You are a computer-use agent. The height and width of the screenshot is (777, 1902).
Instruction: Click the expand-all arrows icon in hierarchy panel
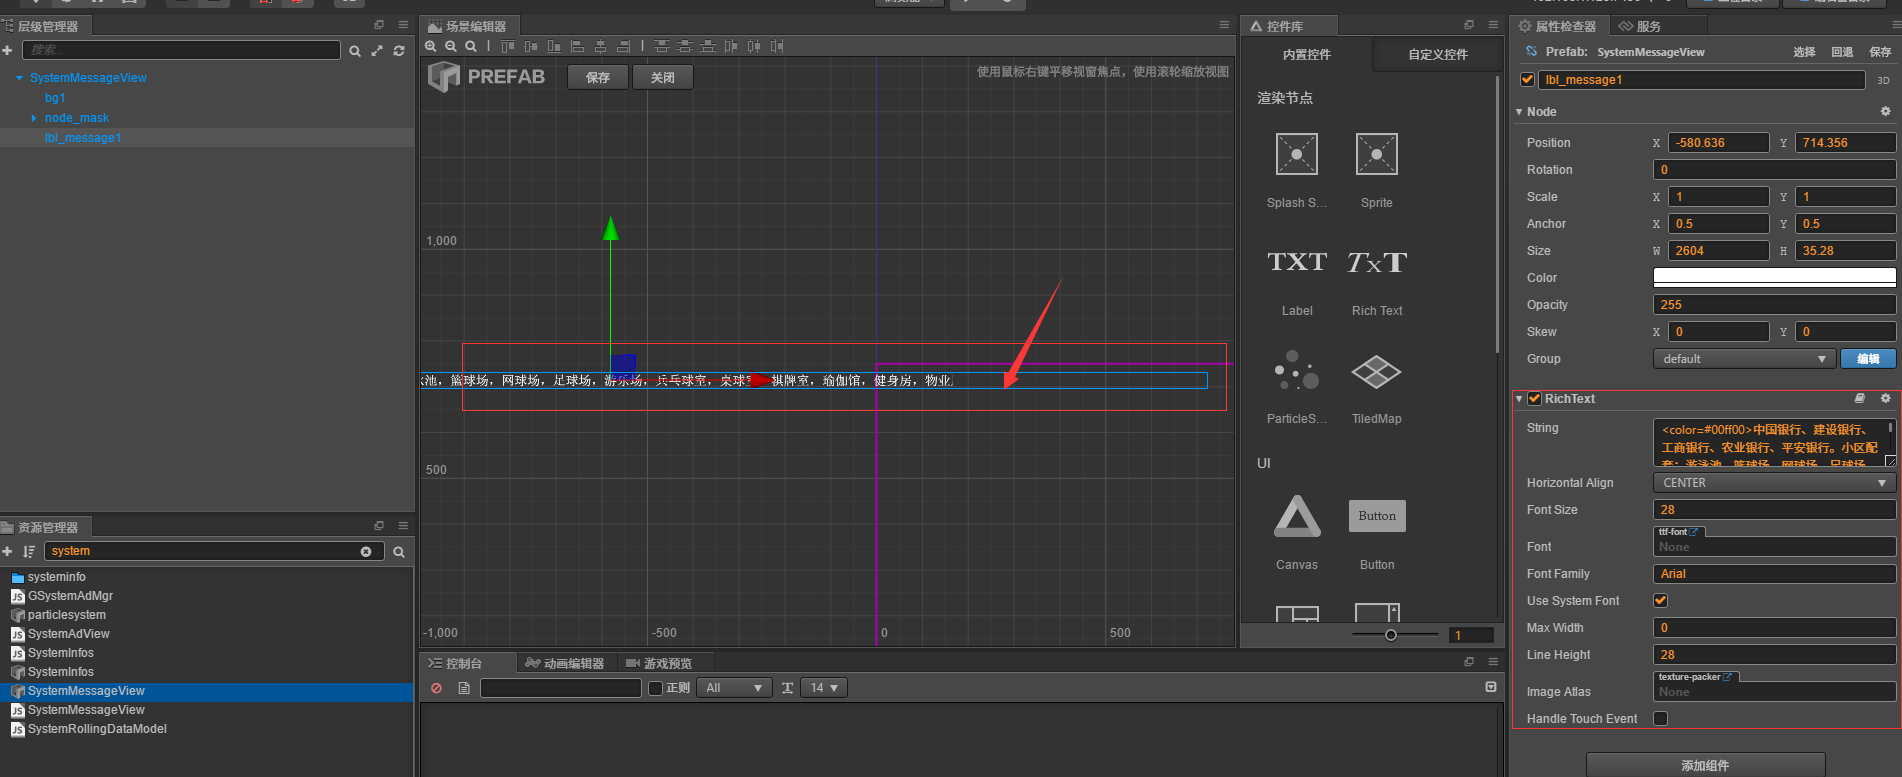(x=377, y=51)
